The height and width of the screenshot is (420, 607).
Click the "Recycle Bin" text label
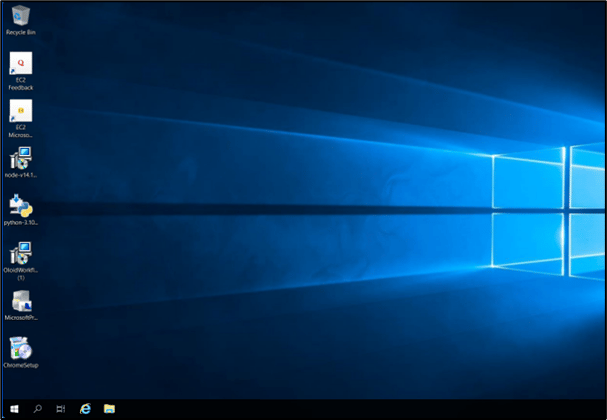pos(21,33)
